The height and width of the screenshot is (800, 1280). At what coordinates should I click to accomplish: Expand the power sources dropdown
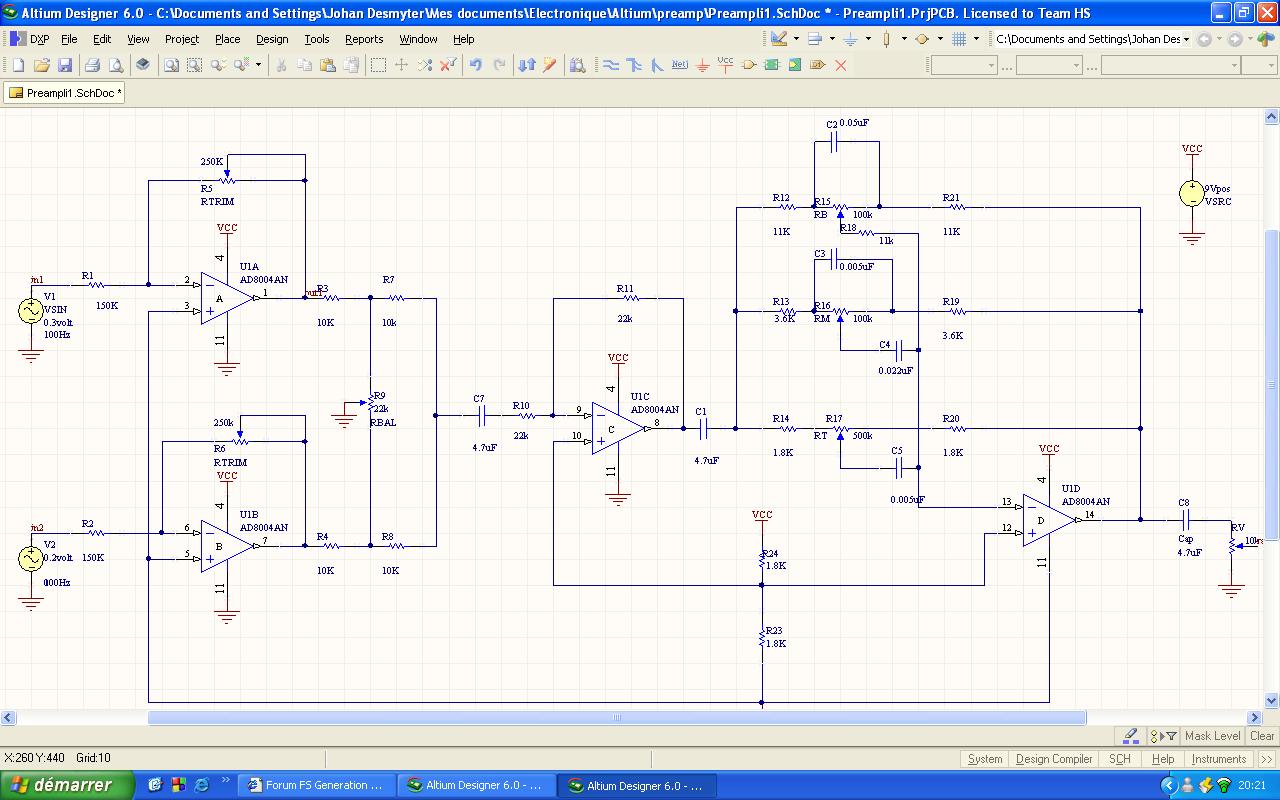pos(868,39)
